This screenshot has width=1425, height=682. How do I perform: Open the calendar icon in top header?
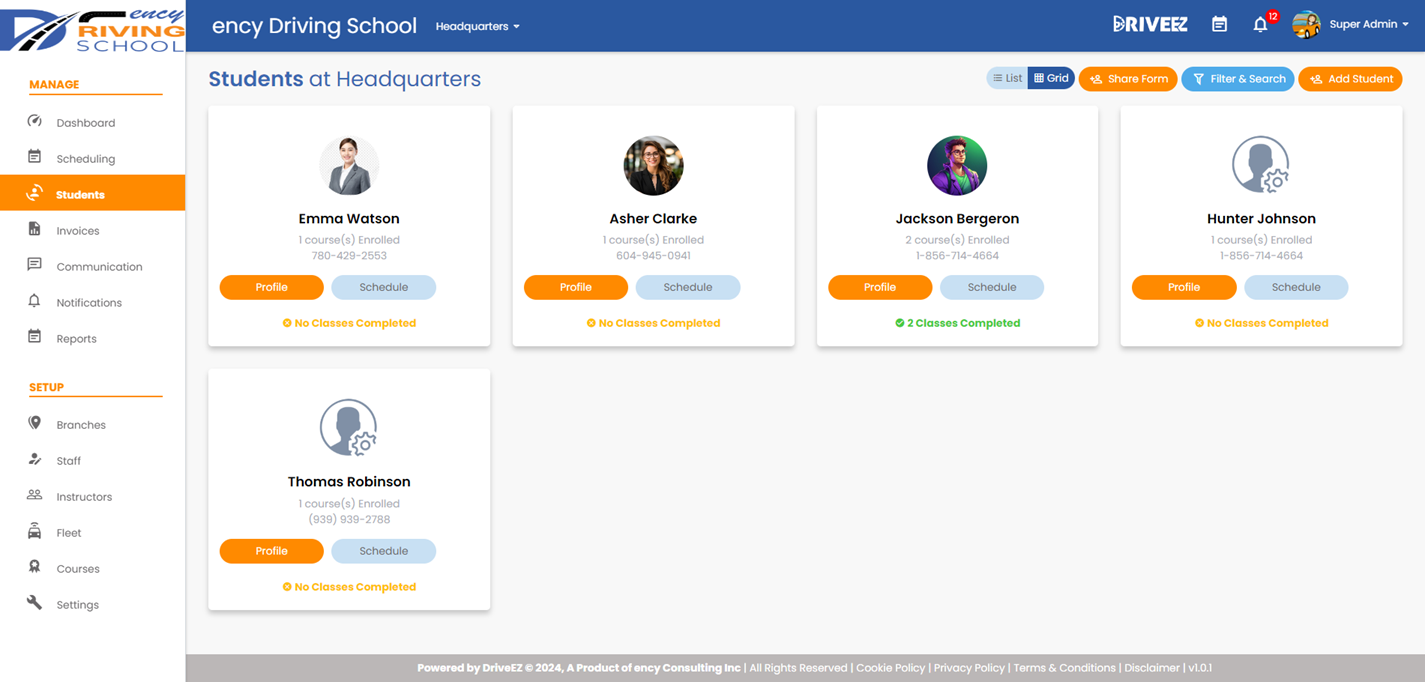[1219, 24]
